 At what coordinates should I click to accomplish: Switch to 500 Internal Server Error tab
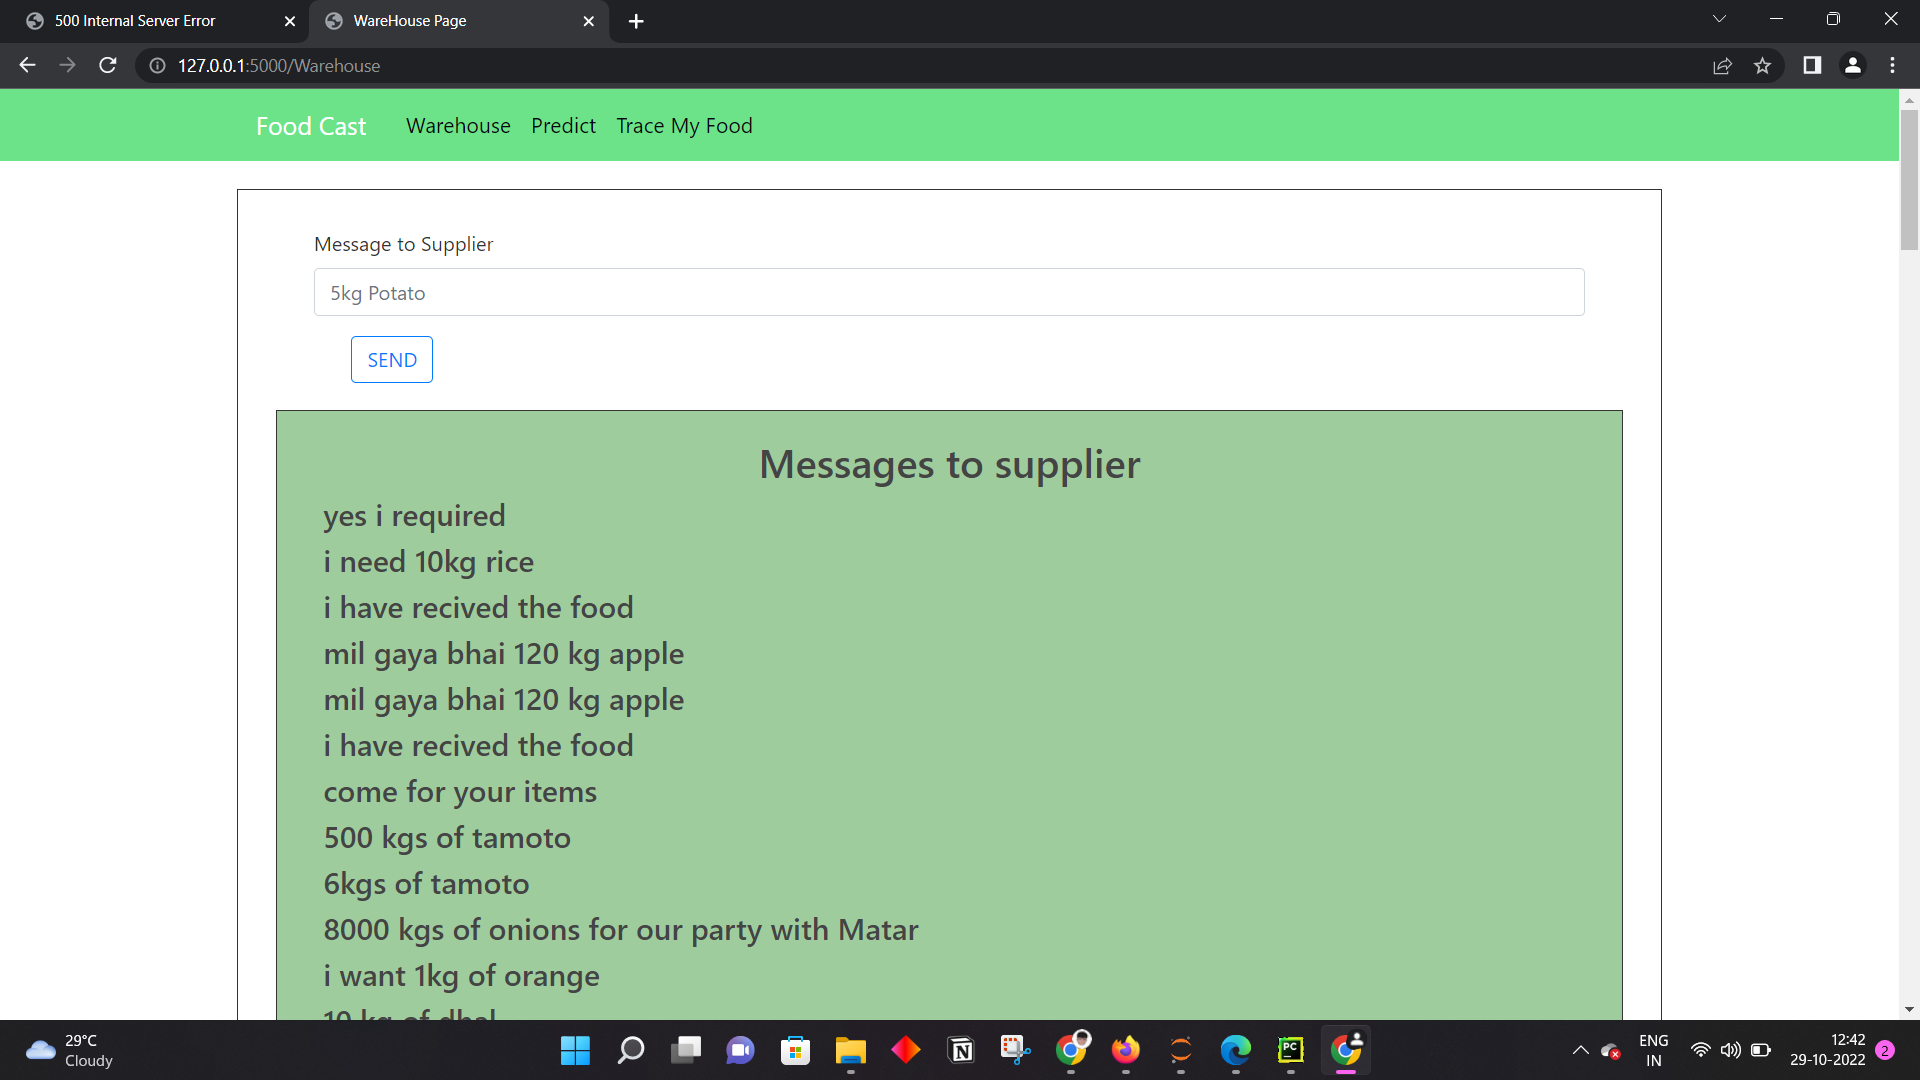pyautogui.click(x=135, y=21)
